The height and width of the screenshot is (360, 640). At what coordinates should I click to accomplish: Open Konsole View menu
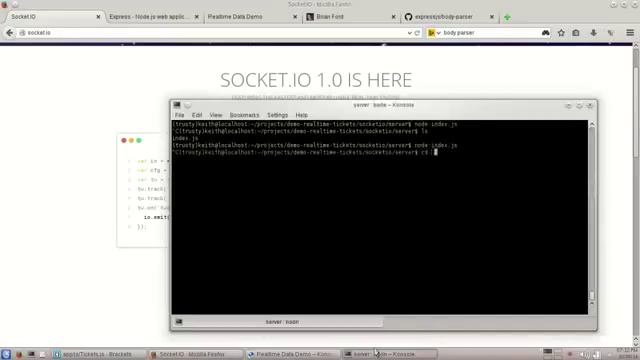click(216, 115)
